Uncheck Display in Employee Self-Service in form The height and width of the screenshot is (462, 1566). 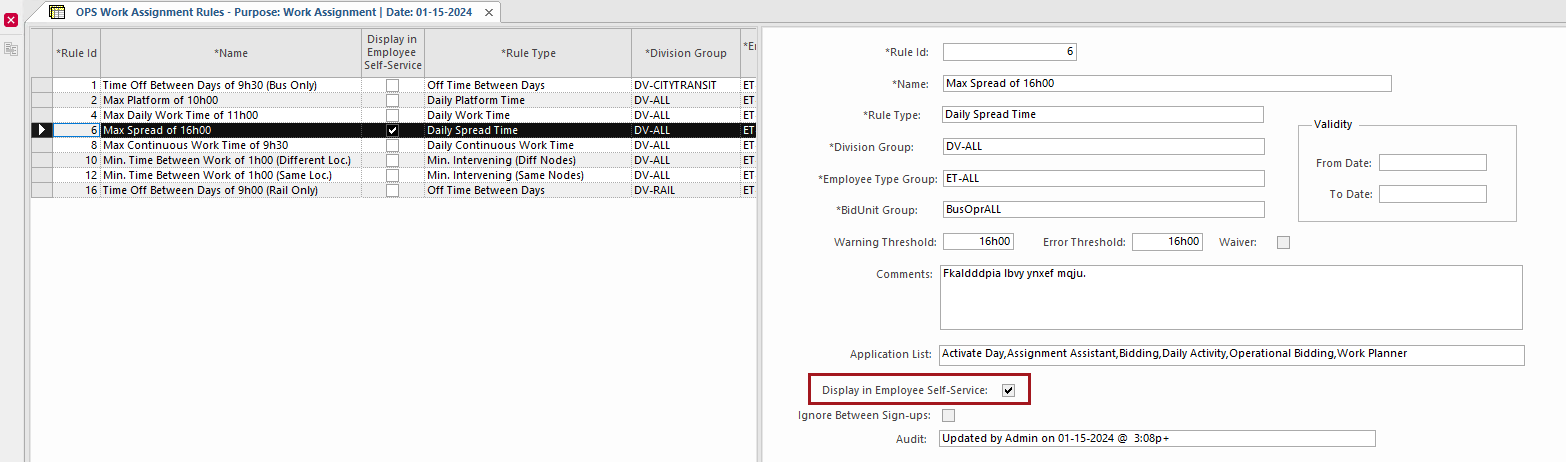(1008, 390)
